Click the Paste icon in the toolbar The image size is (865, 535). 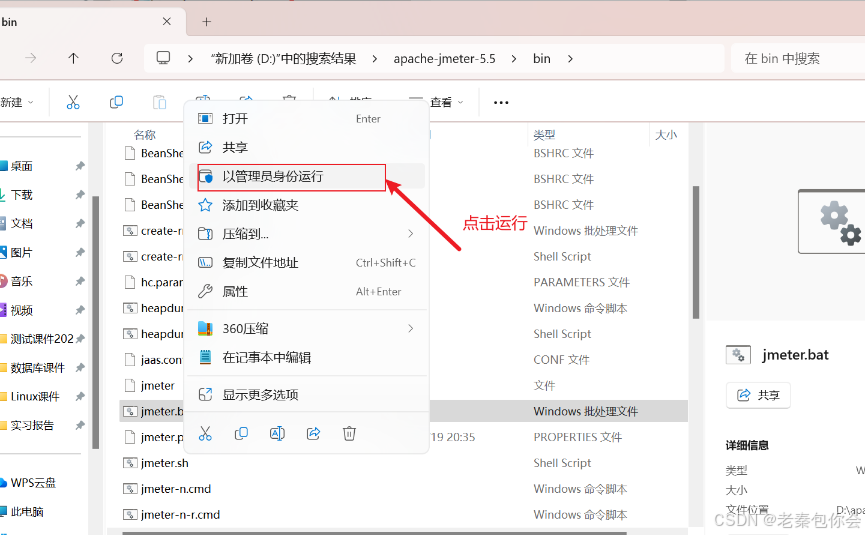[159, 102]
